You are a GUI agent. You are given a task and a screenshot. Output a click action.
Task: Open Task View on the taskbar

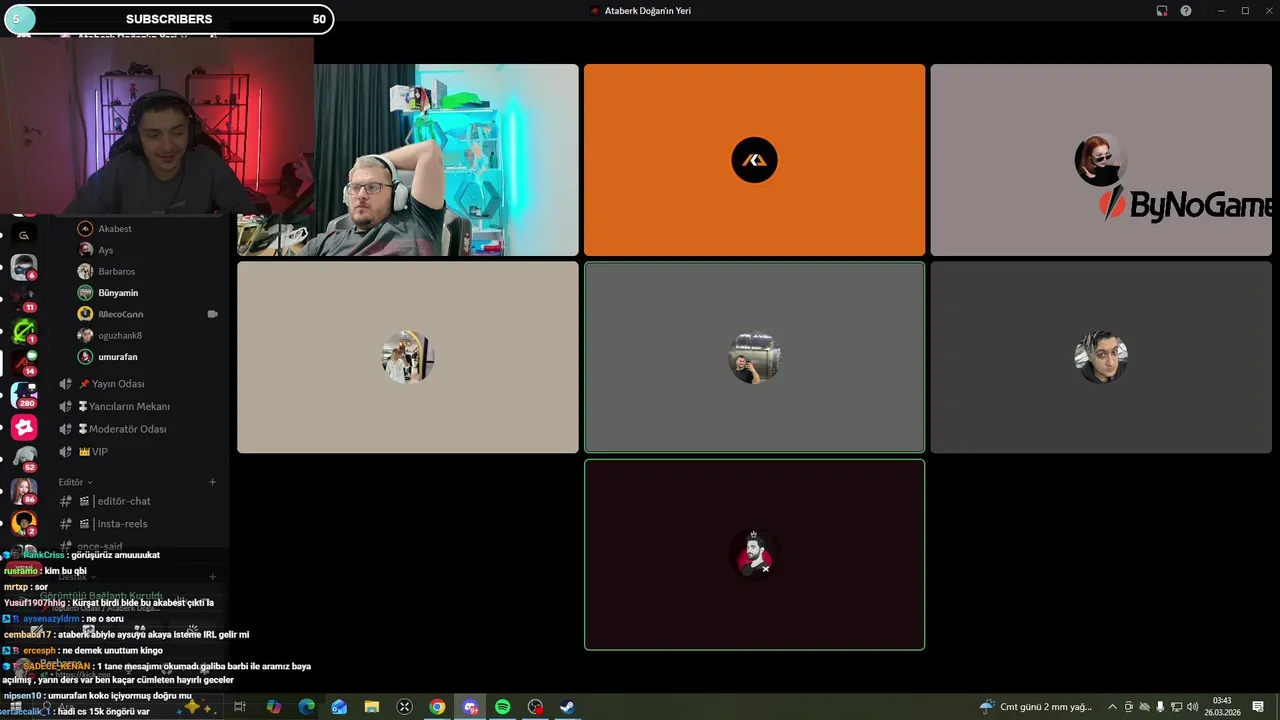pos(240,707)
